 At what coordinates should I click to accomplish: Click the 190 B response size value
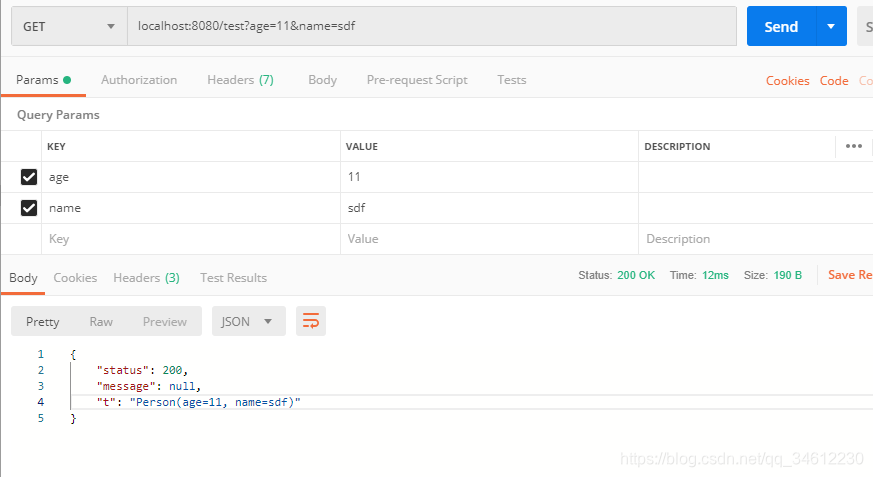788,275
